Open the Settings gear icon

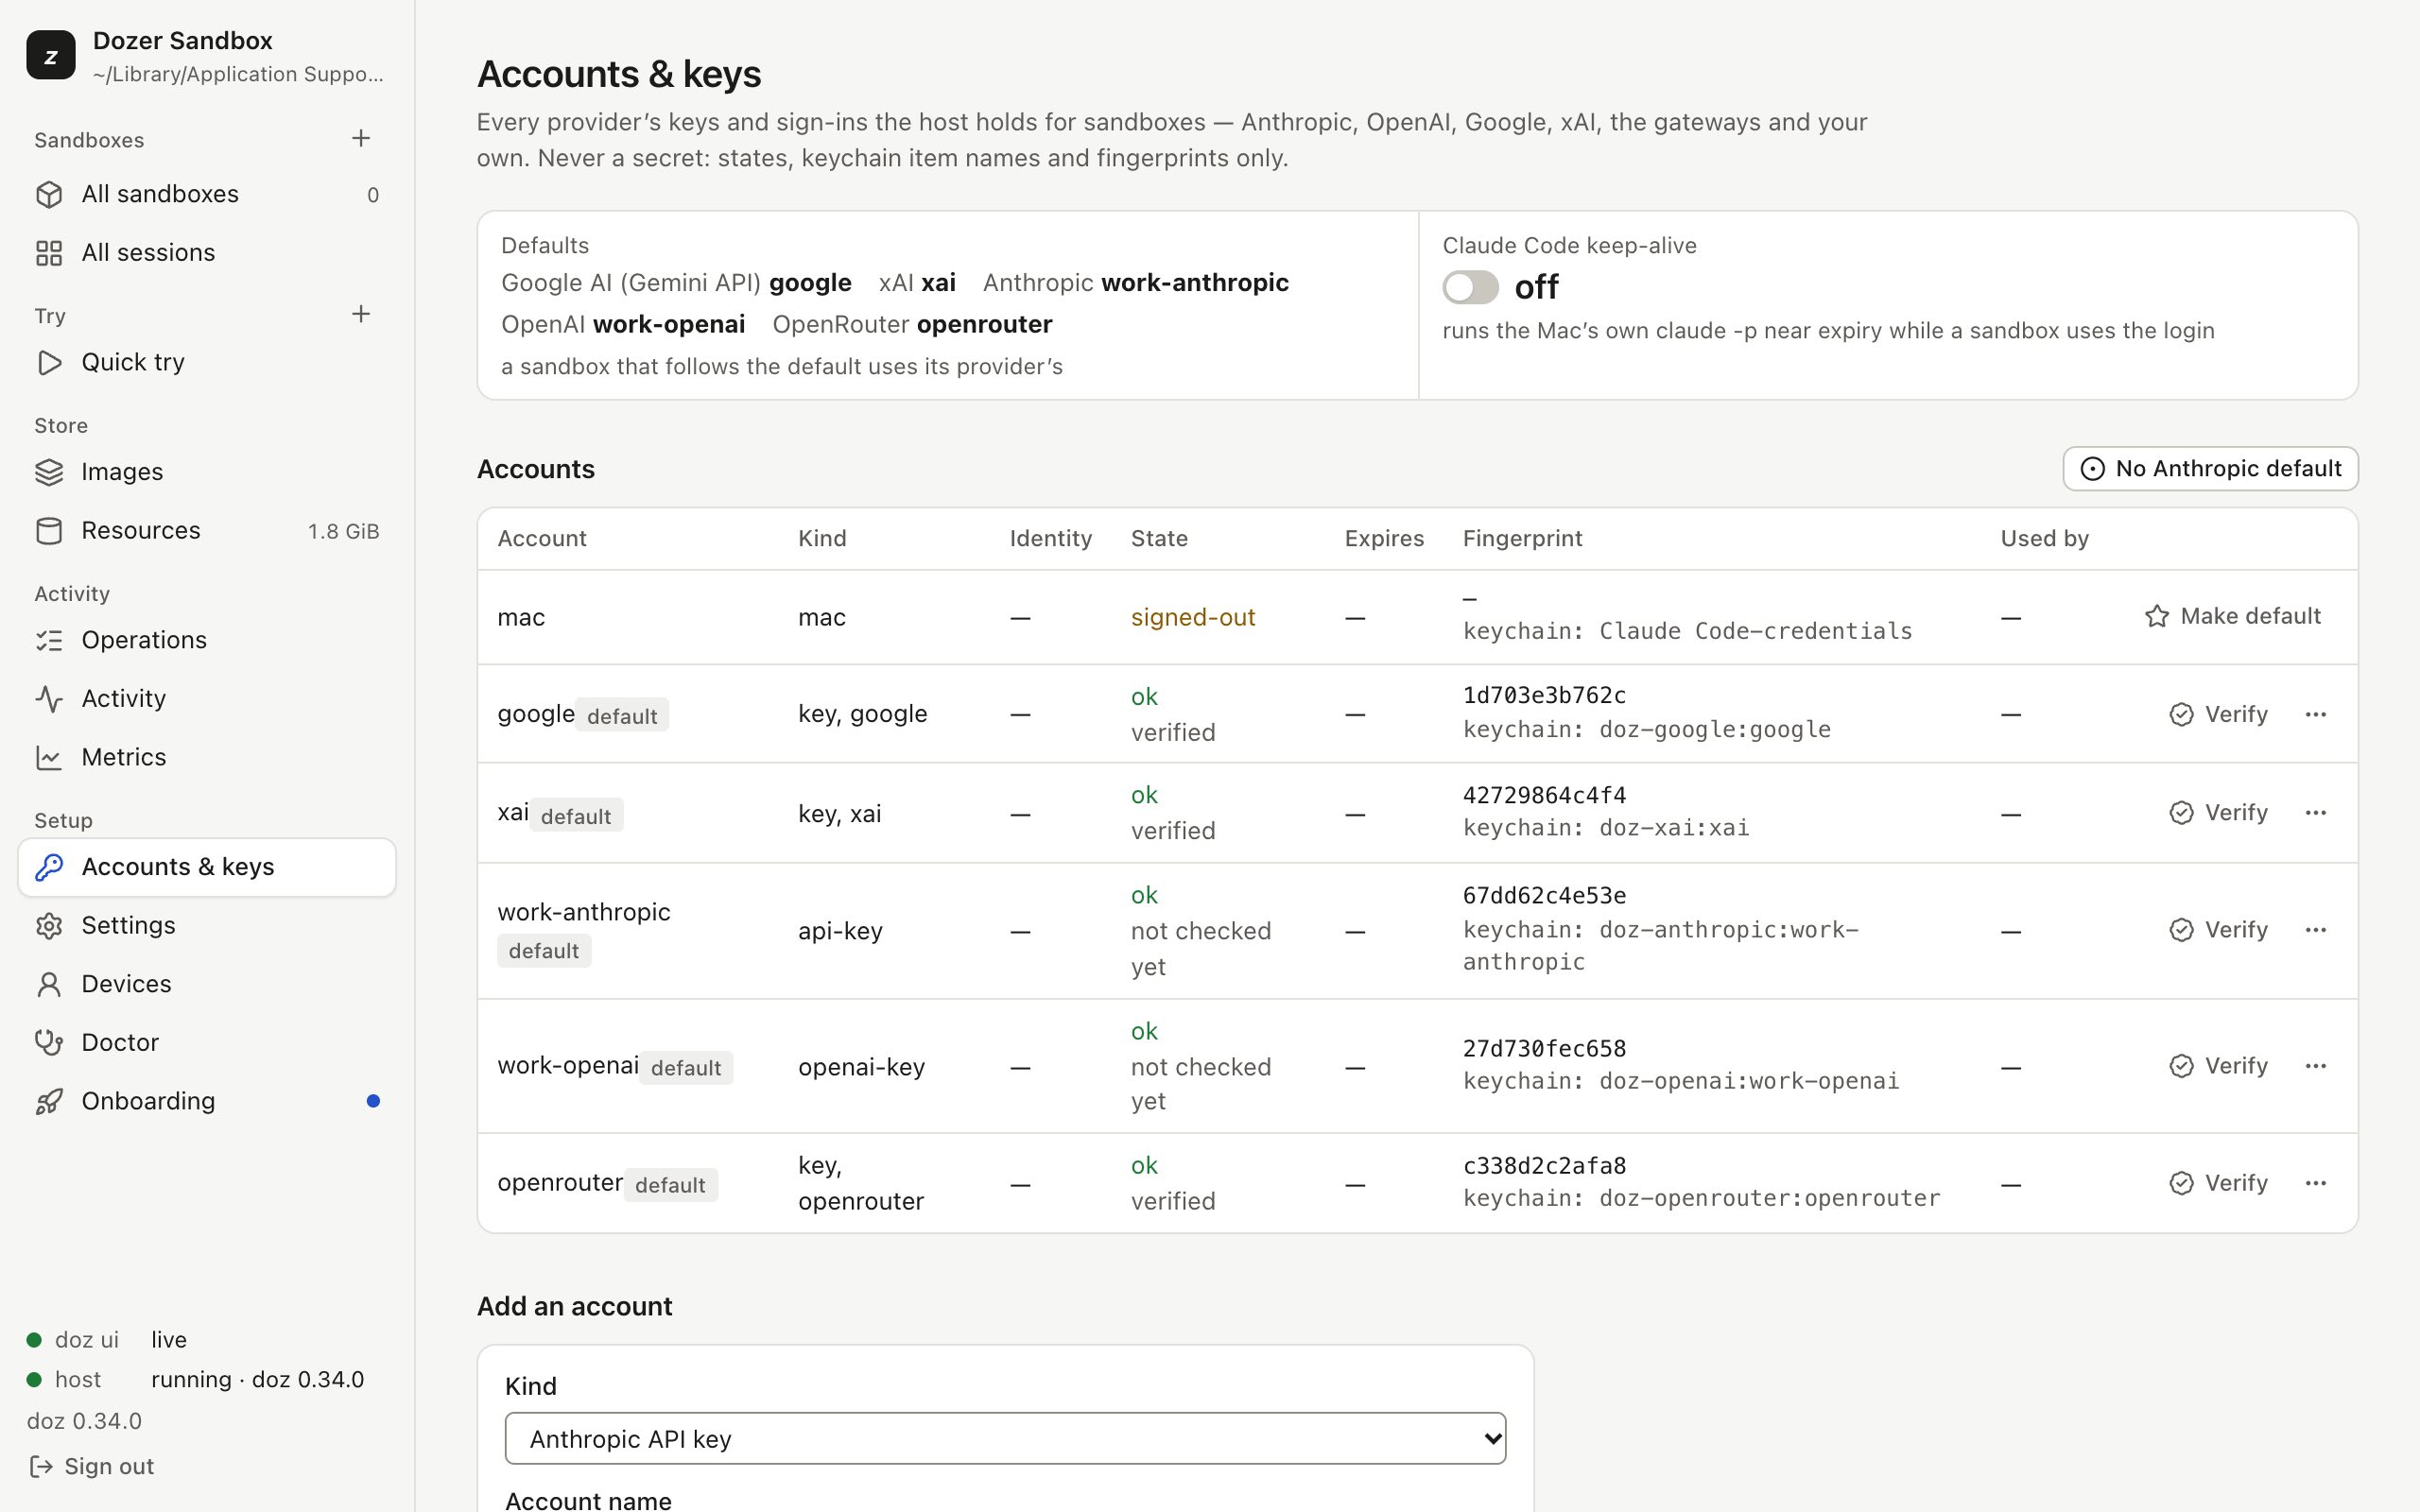pos(49,925)
